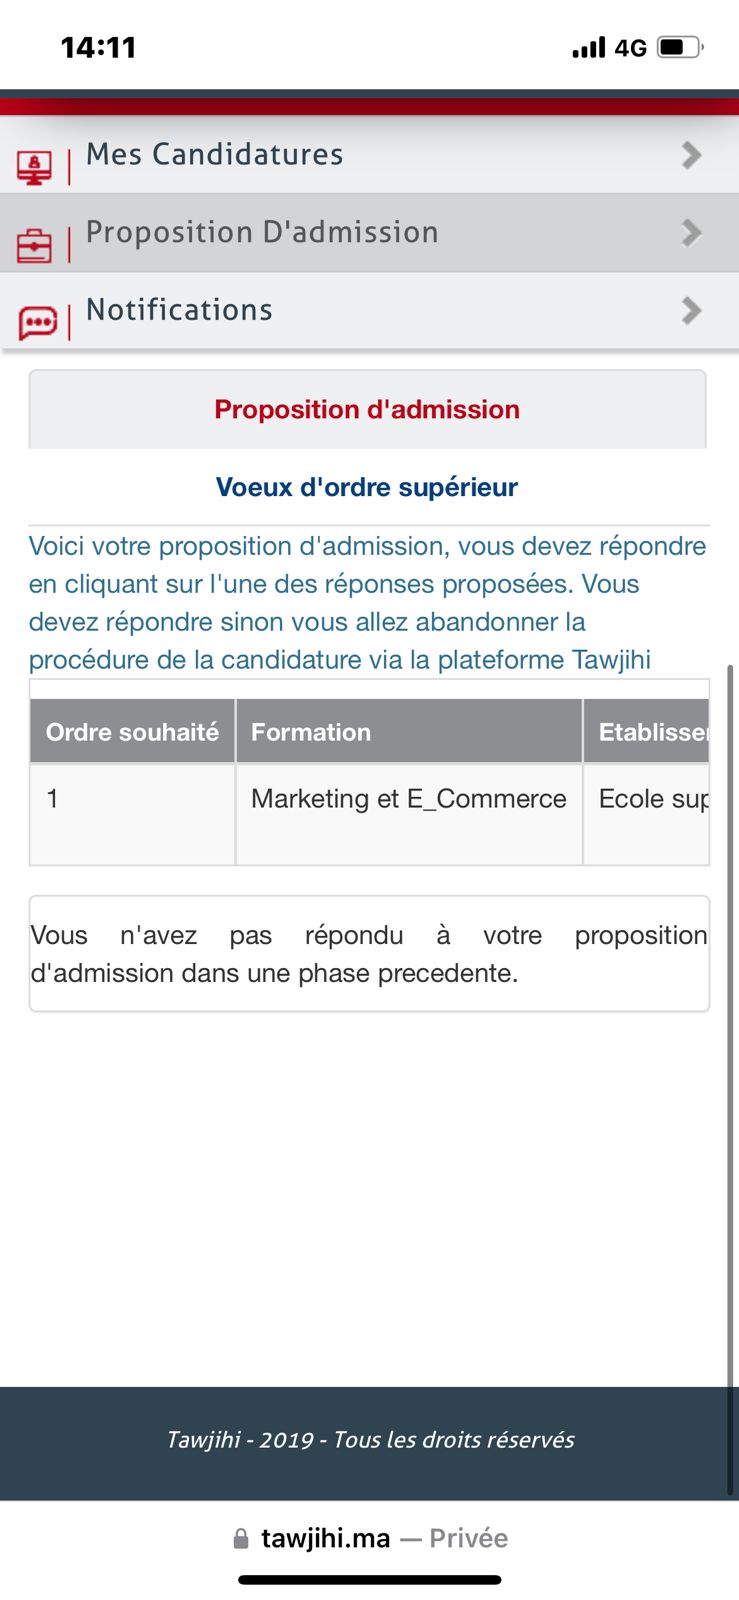Select the Marketing et E_Commerce table cell

409,799
